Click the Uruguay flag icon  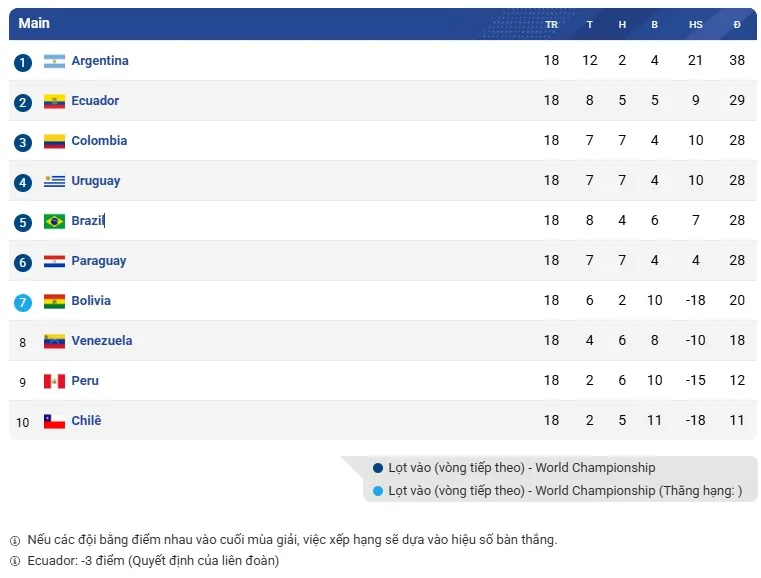[54, 181]
